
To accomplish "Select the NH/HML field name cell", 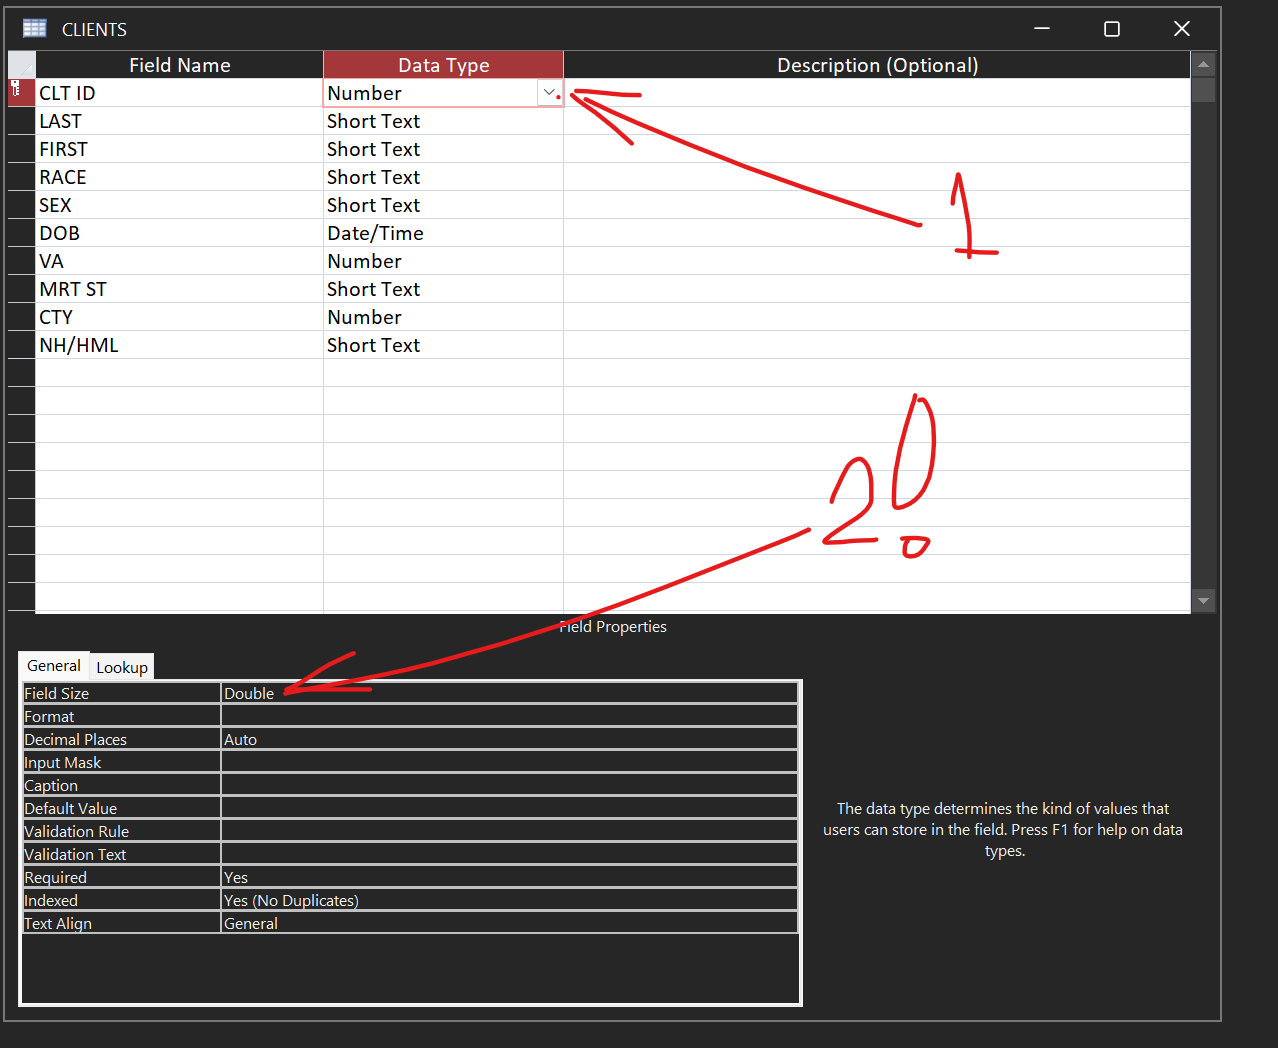I will (x=179, y=345).
